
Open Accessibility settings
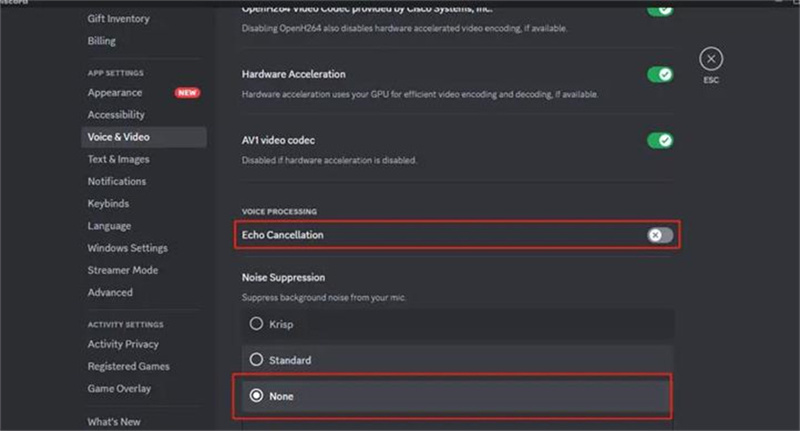[116, 115]
